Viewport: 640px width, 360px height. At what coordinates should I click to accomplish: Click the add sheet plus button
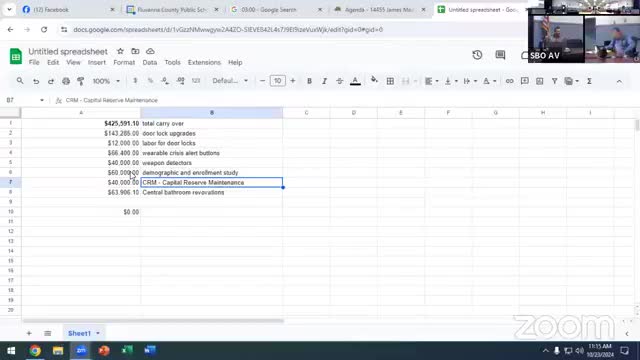click(x=29, y=333)
